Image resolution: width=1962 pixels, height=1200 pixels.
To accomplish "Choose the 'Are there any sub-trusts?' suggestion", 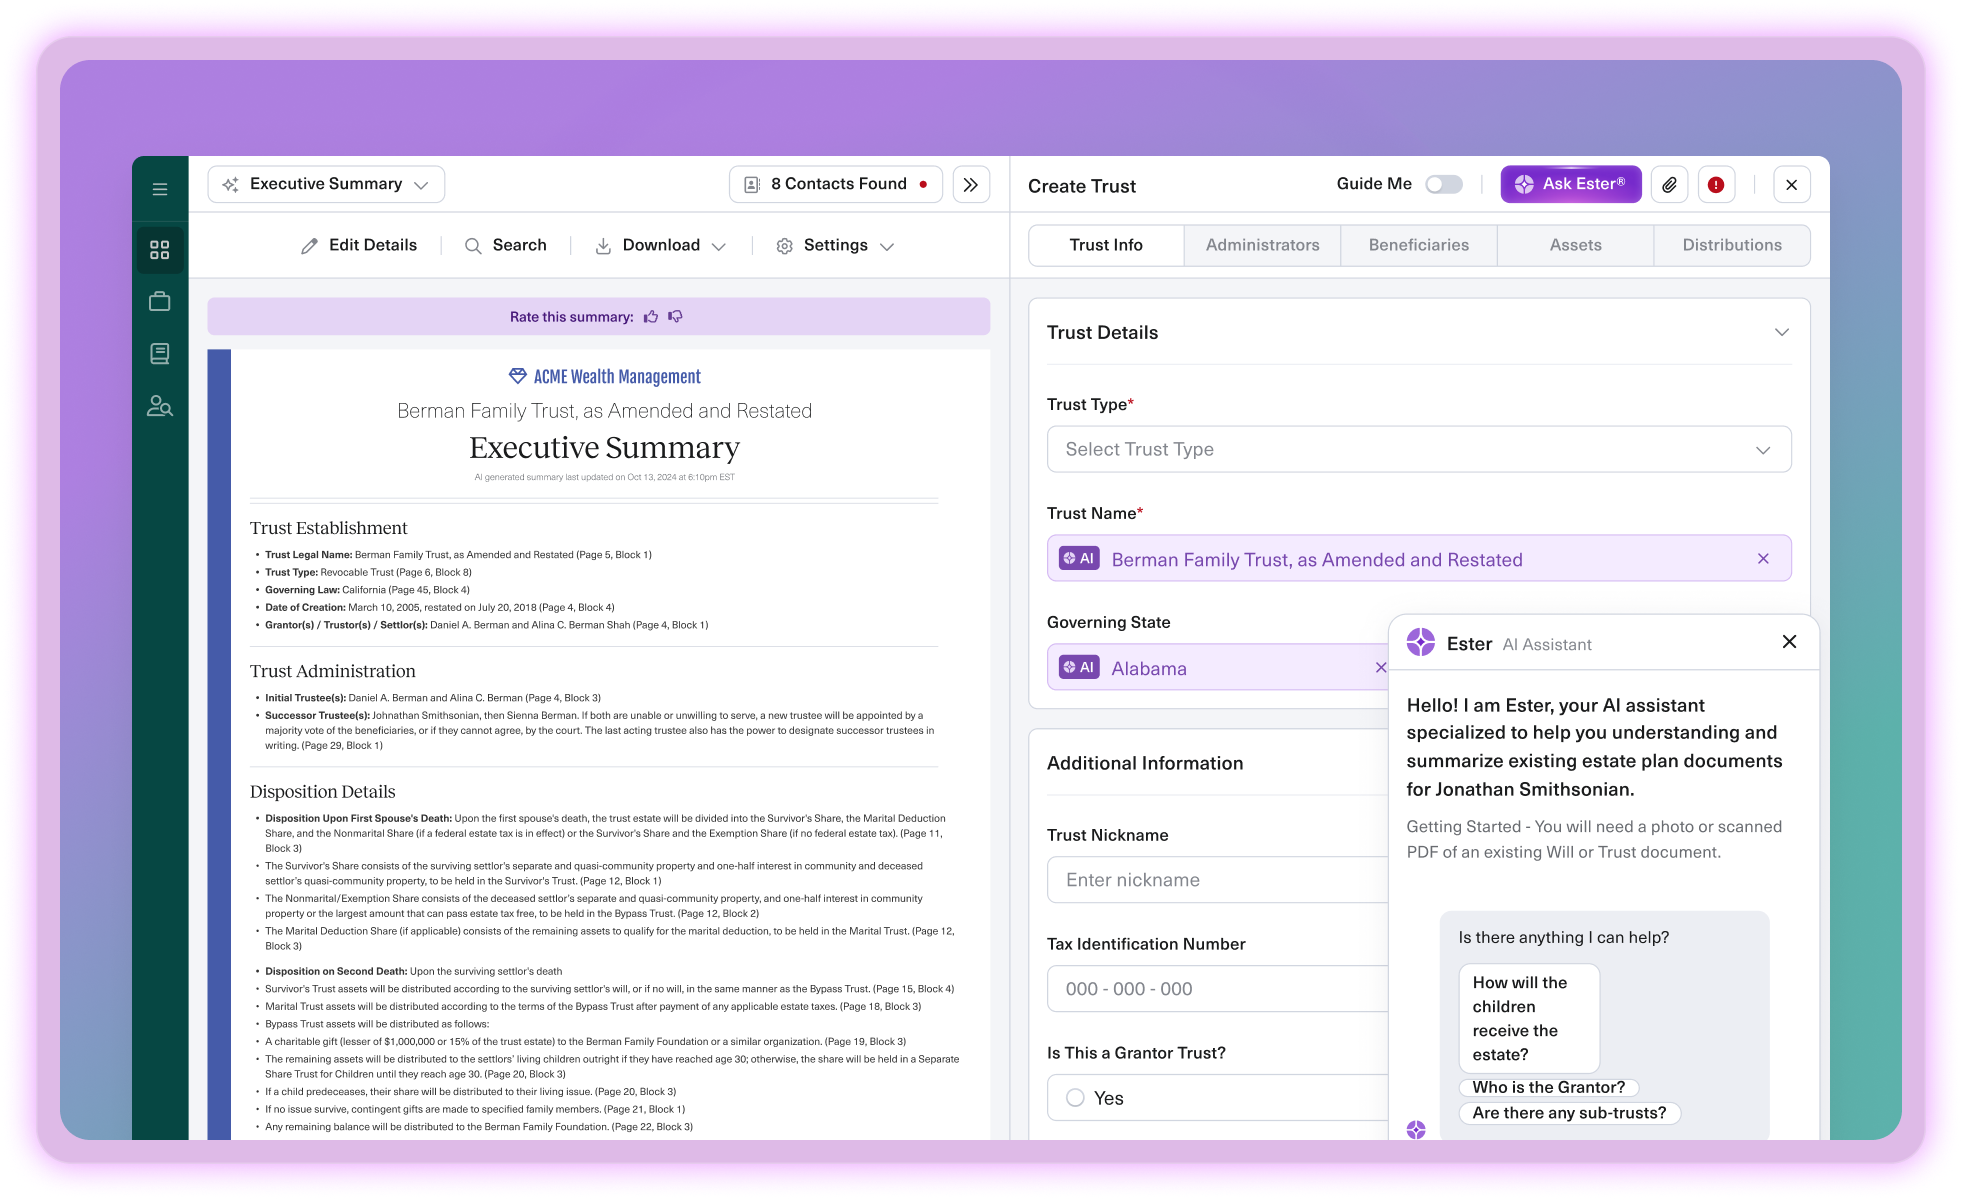I will coord(1570,1113).
